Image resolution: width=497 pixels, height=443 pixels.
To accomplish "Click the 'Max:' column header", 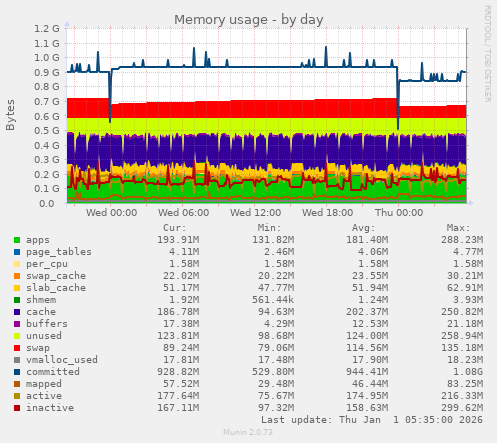I will [458, 228].
